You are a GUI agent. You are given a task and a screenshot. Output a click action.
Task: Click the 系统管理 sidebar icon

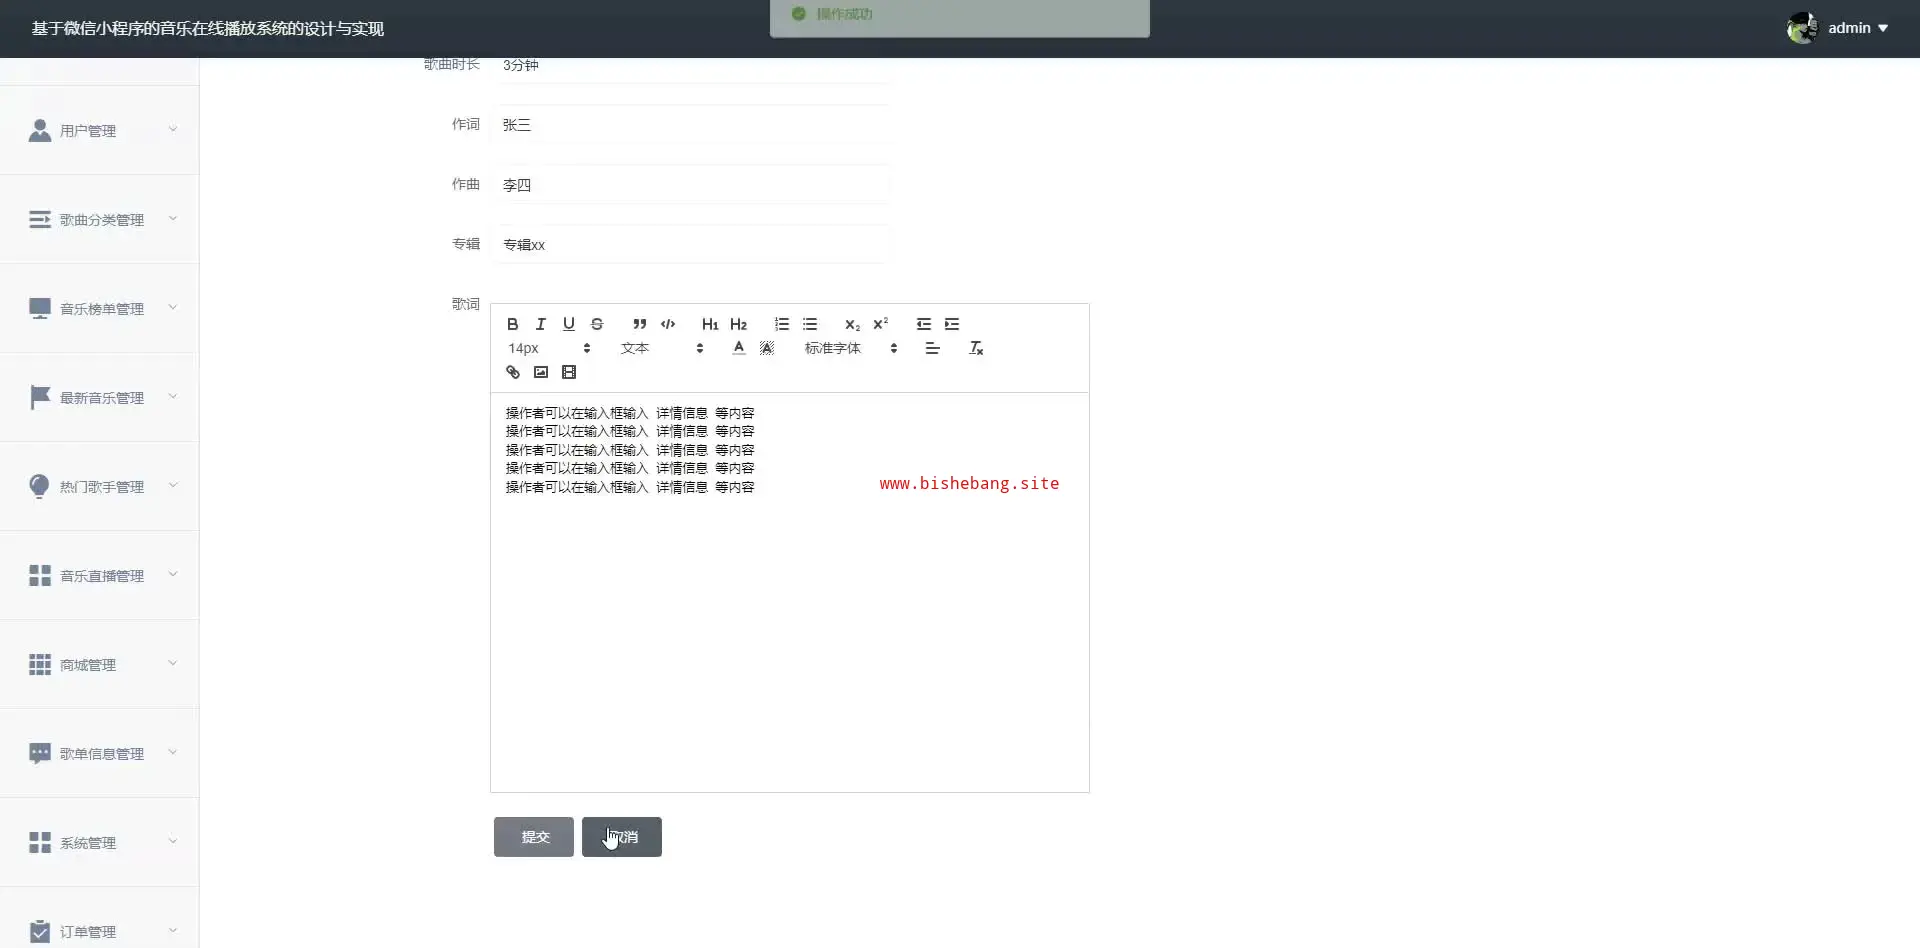(x=40, y=843)
